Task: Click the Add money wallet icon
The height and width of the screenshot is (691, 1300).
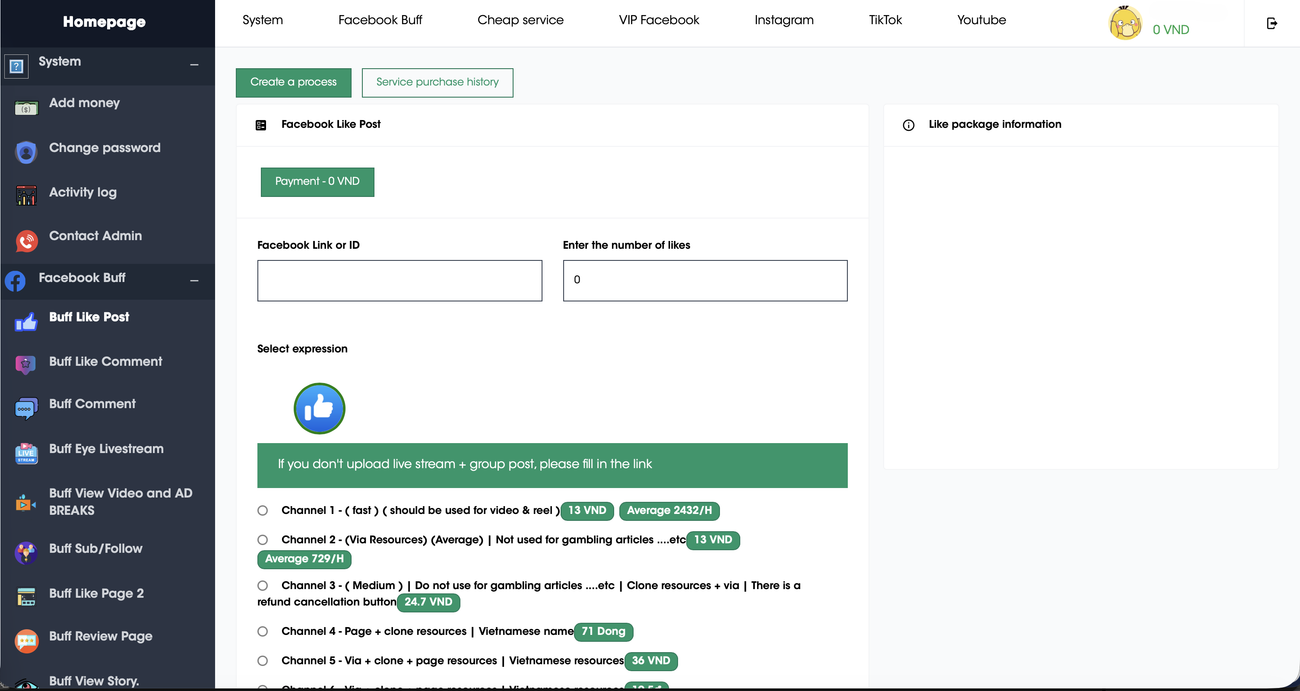Action: [x=27, y=106]
